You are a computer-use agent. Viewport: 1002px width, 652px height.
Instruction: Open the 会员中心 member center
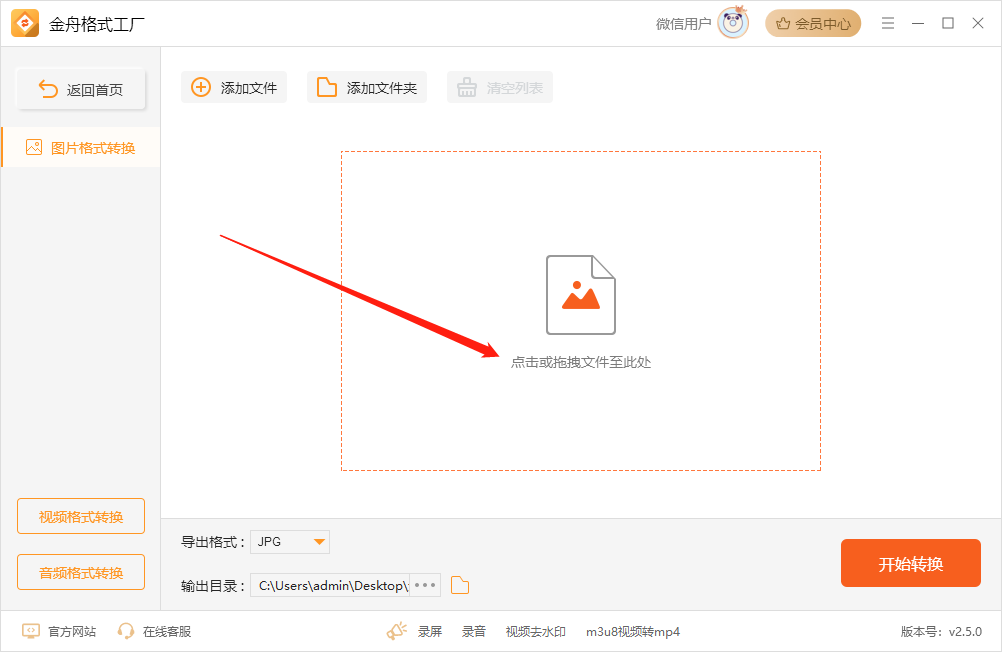coord(813,22)
